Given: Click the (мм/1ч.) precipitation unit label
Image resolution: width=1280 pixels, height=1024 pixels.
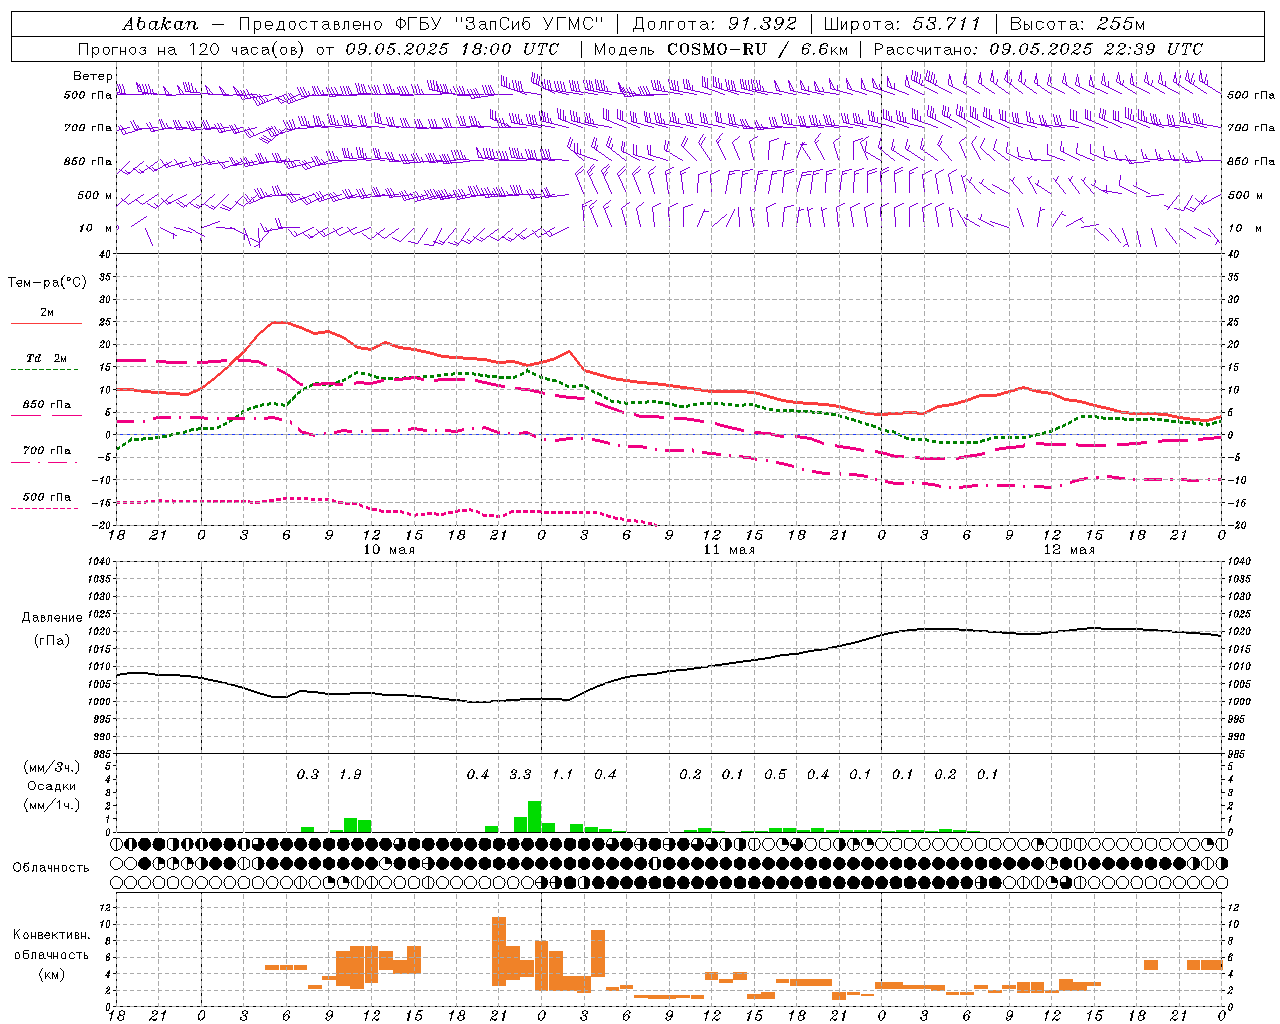Looking at the screenshot, I should 52,805.
